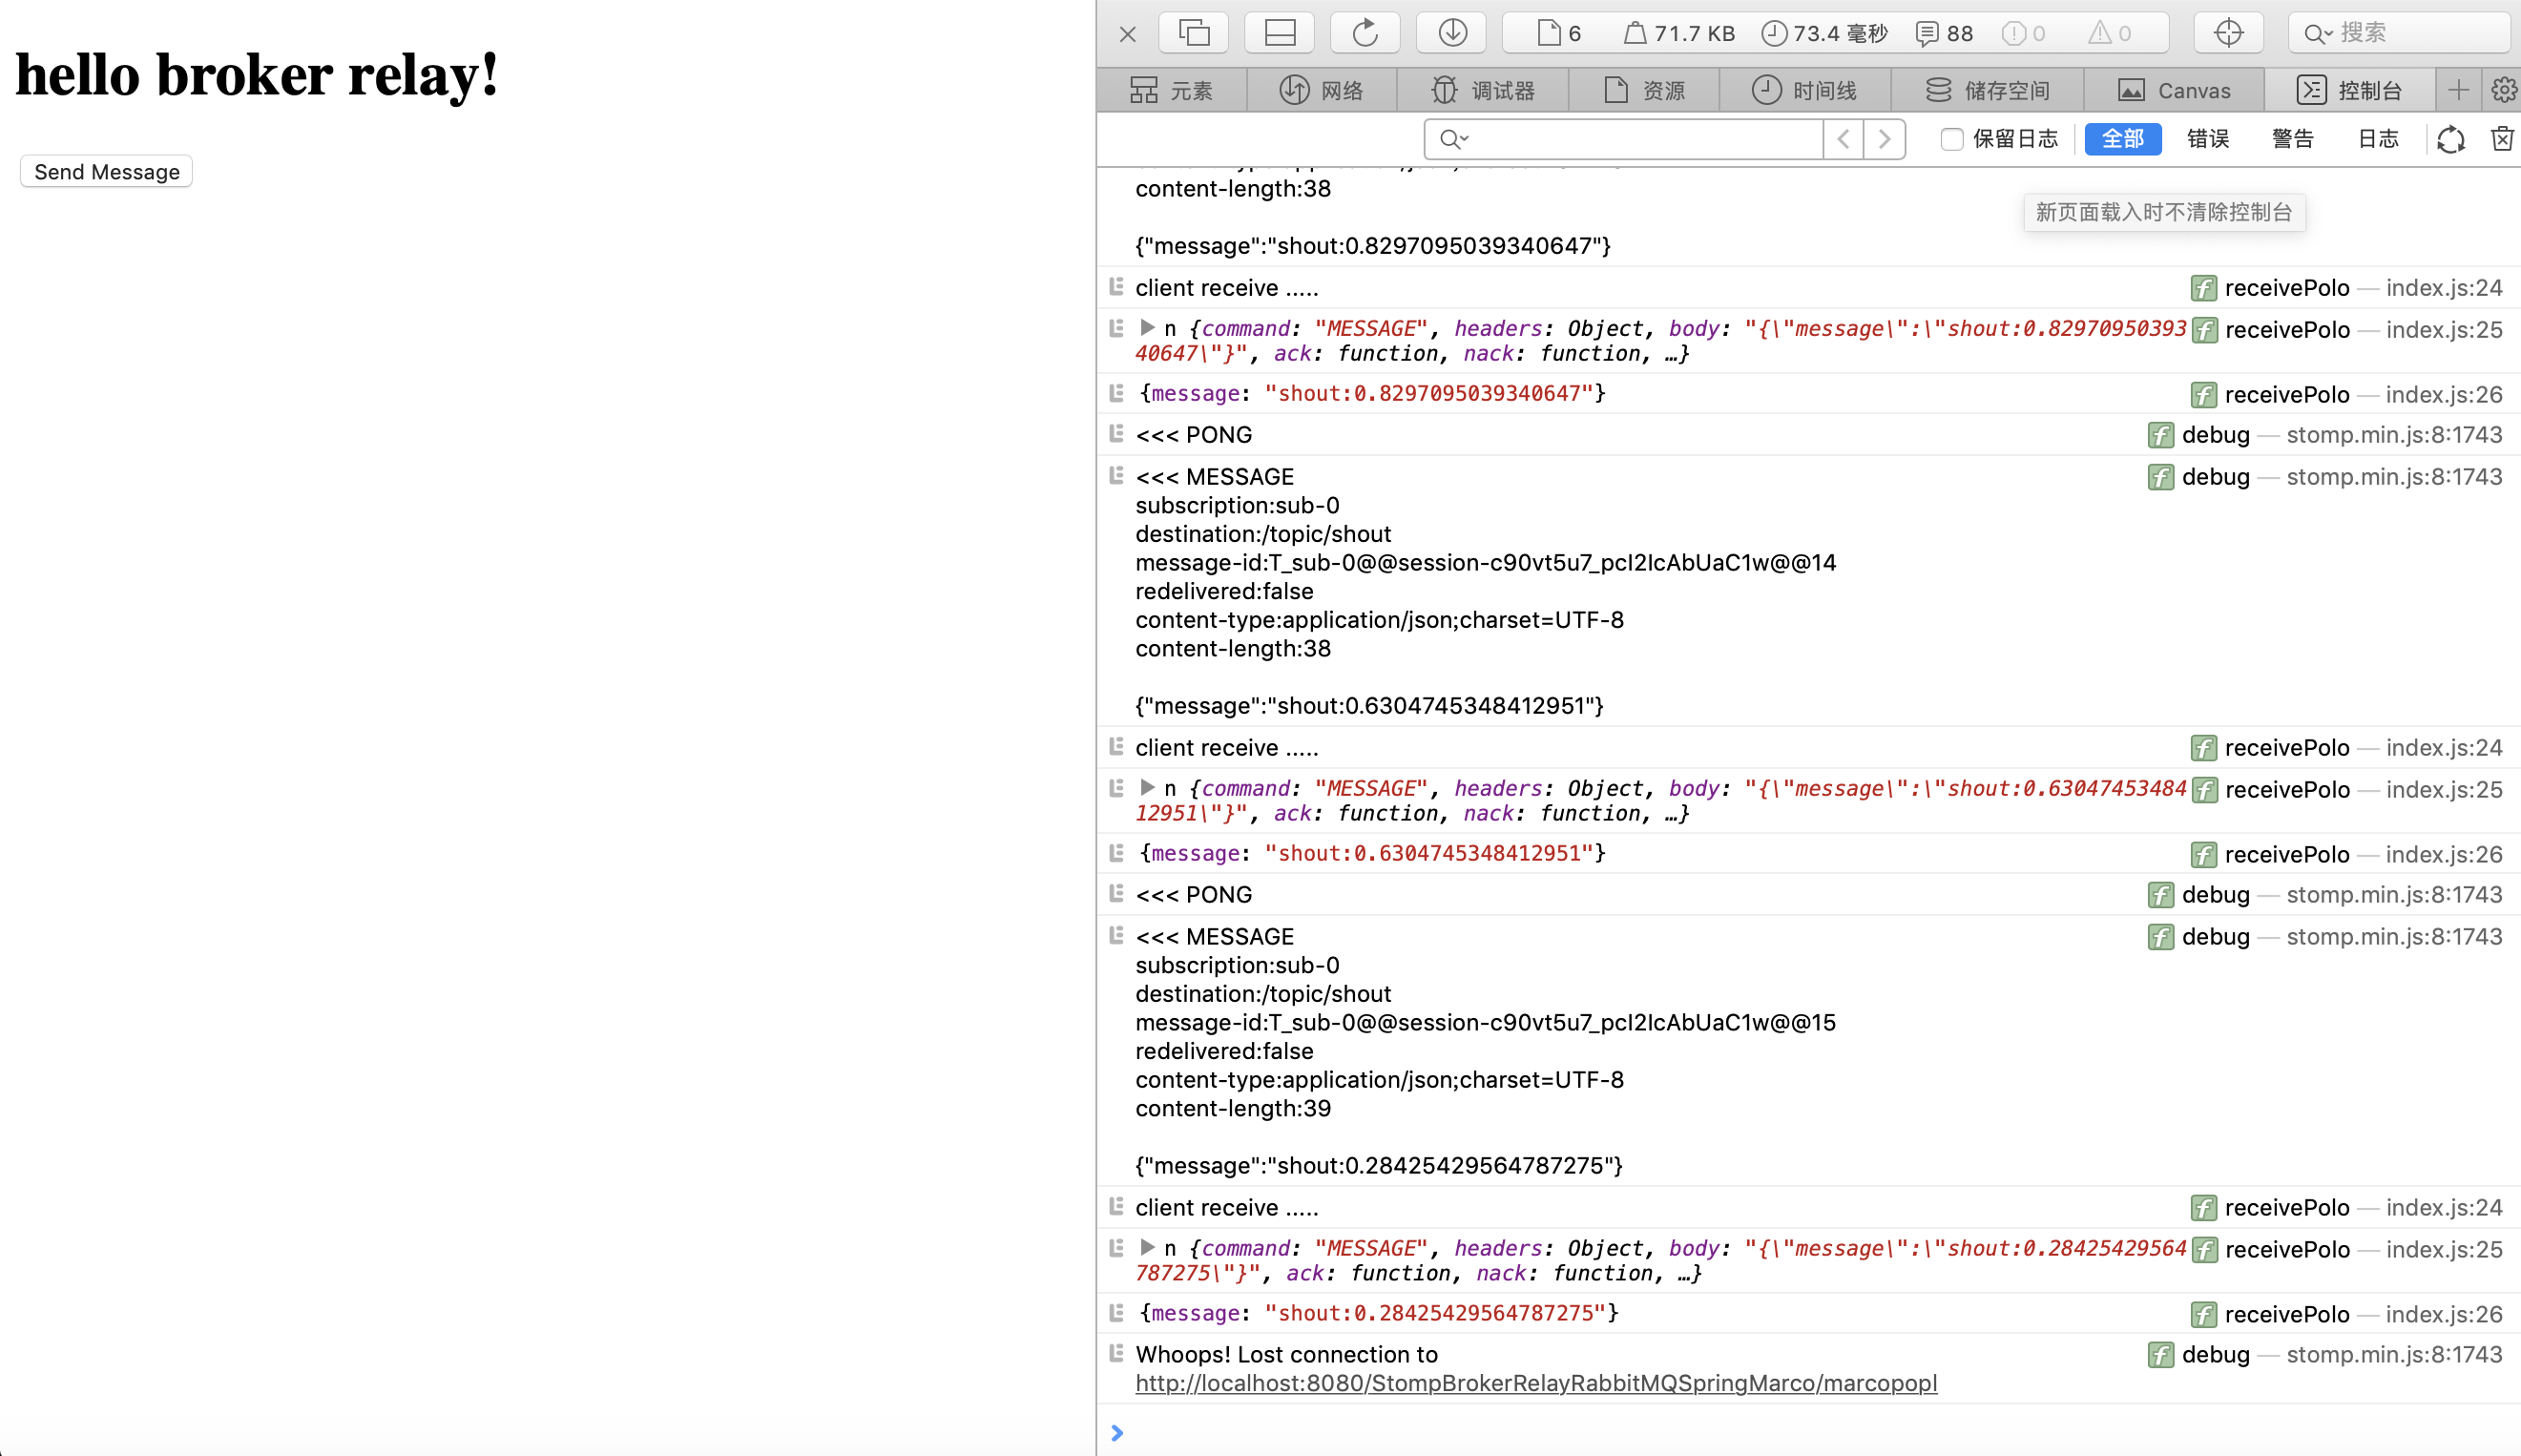This screenshot has height=1456, width=2521.
Task: Select the 控制台 (Console) tab
Action: tap(2348, 91)
